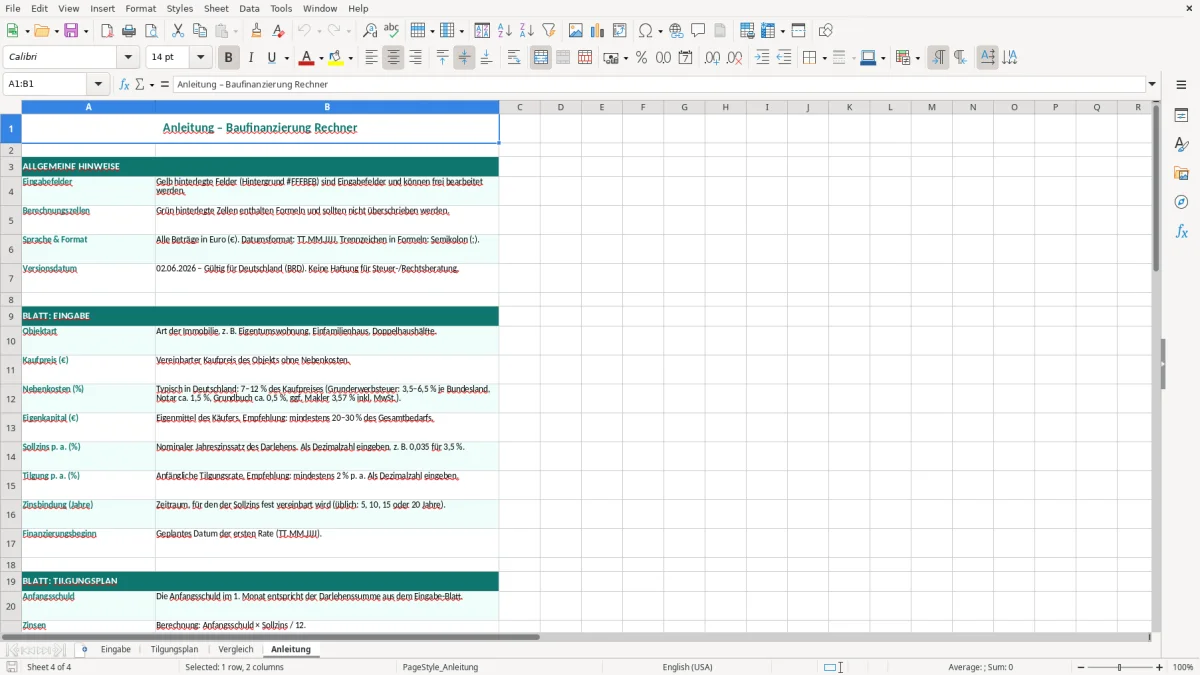This screenshot has height=675, width=1200.
Task: Click the zoom slider handle
Action: tap(1119, 667)
